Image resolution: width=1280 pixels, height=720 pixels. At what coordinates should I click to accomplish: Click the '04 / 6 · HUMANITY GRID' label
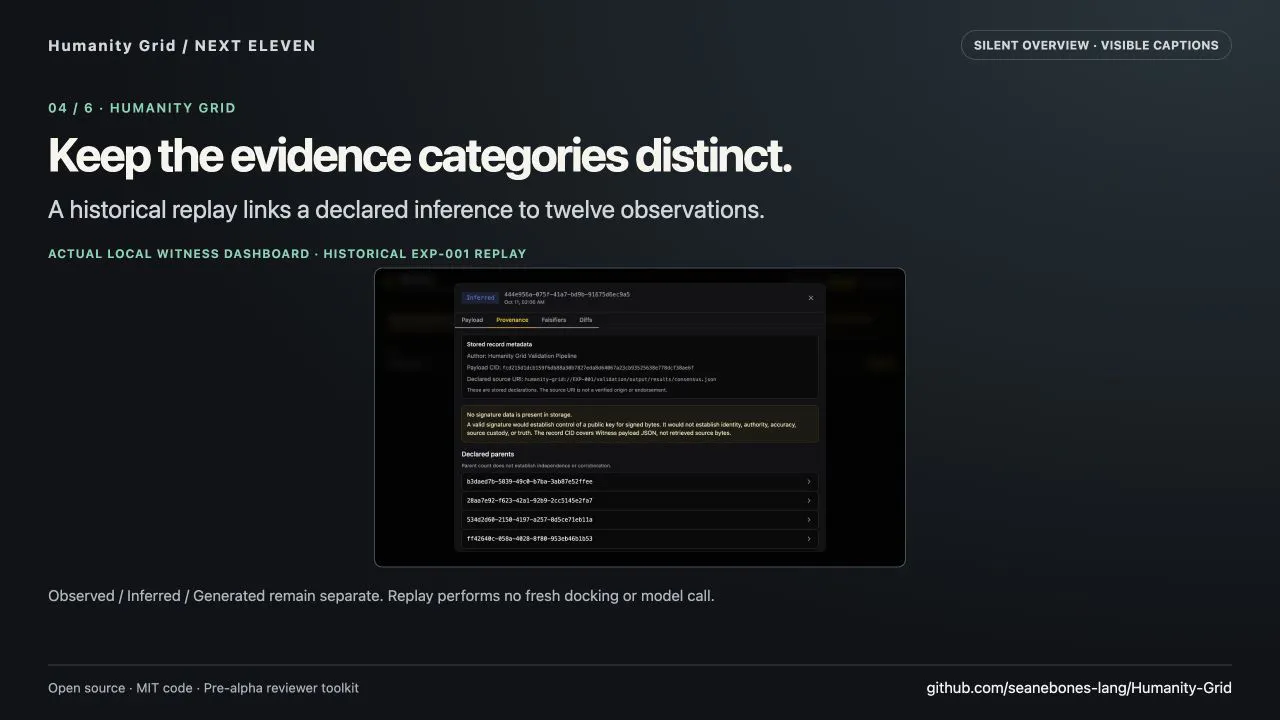pos(142,108)
